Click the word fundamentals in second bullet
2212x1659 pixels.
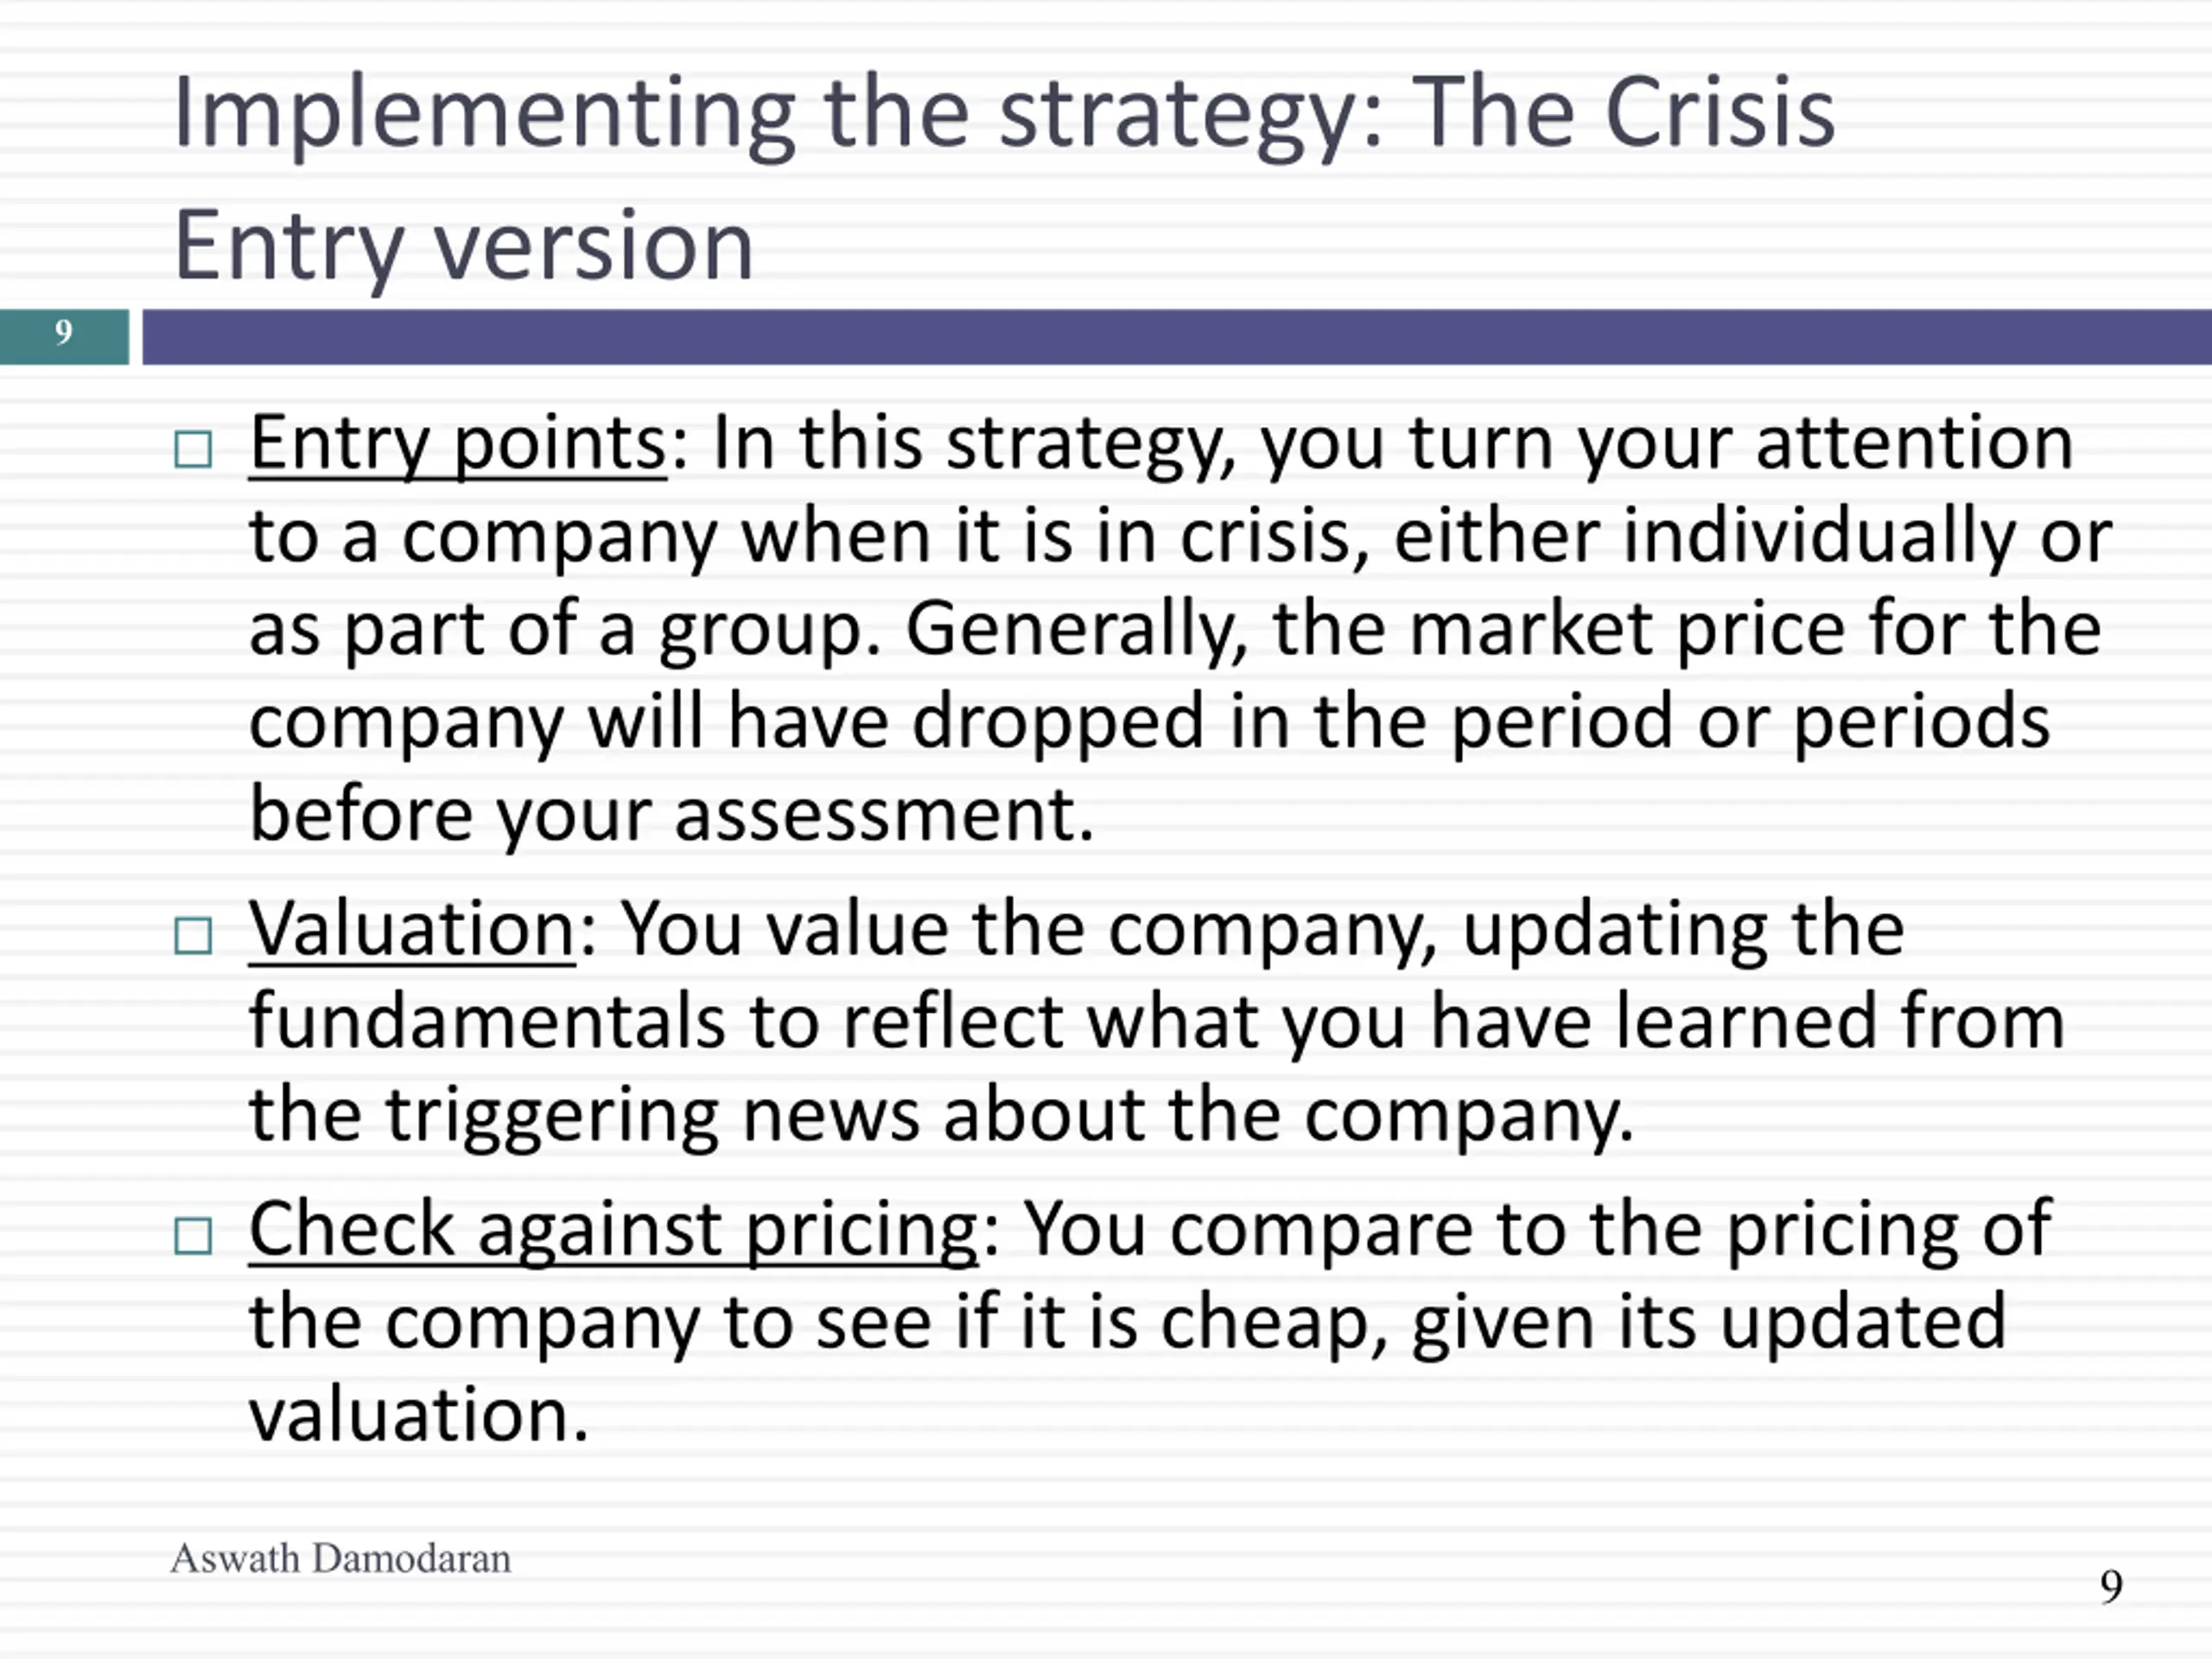pos(487,1021)
